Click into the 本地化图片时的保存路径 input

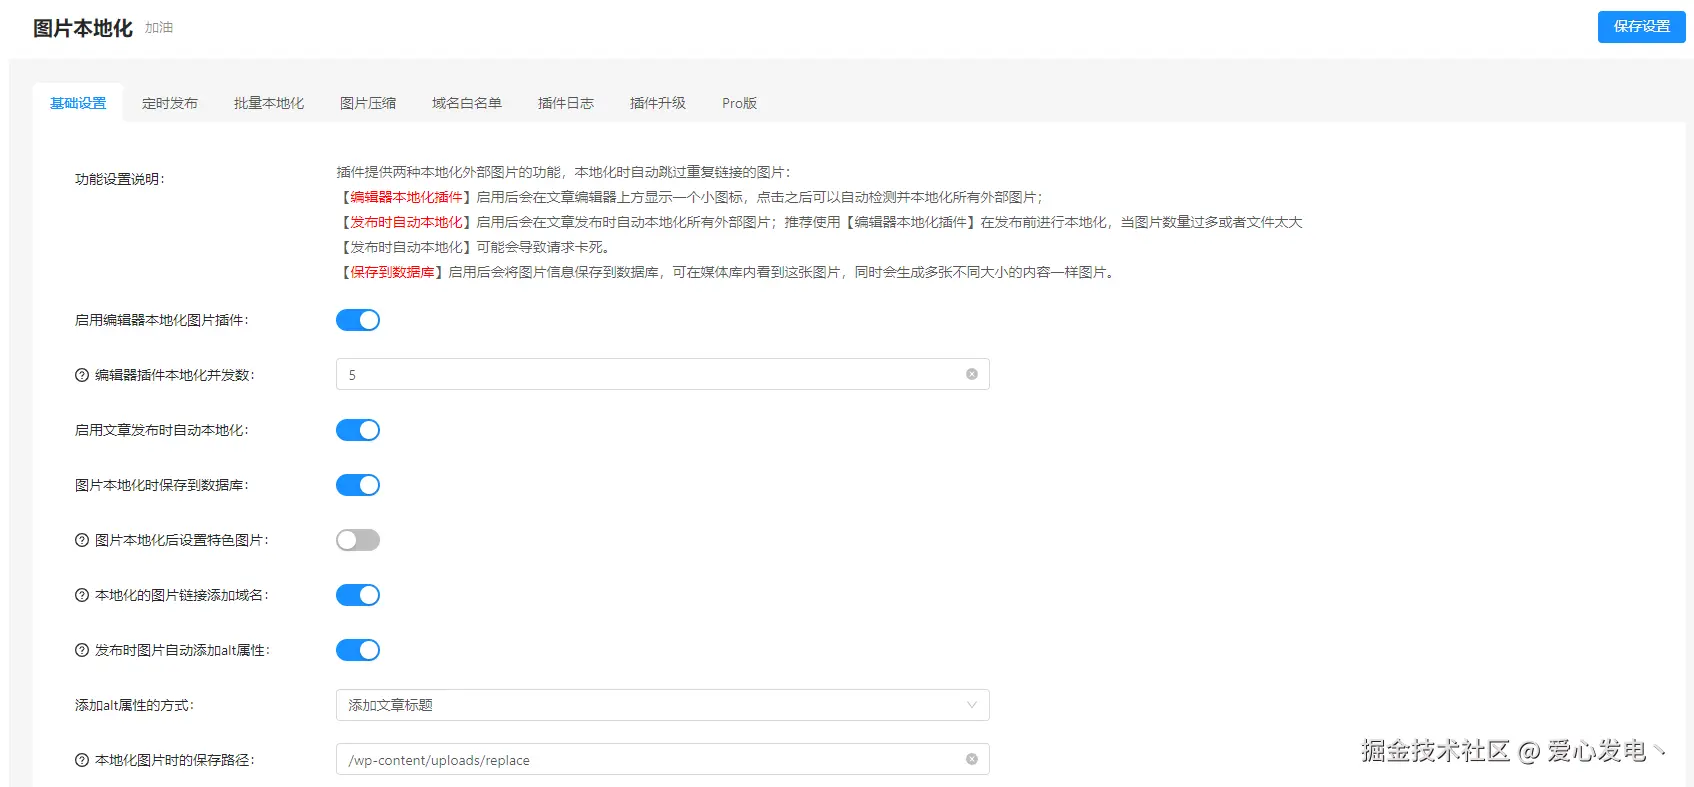pos(662,759)
